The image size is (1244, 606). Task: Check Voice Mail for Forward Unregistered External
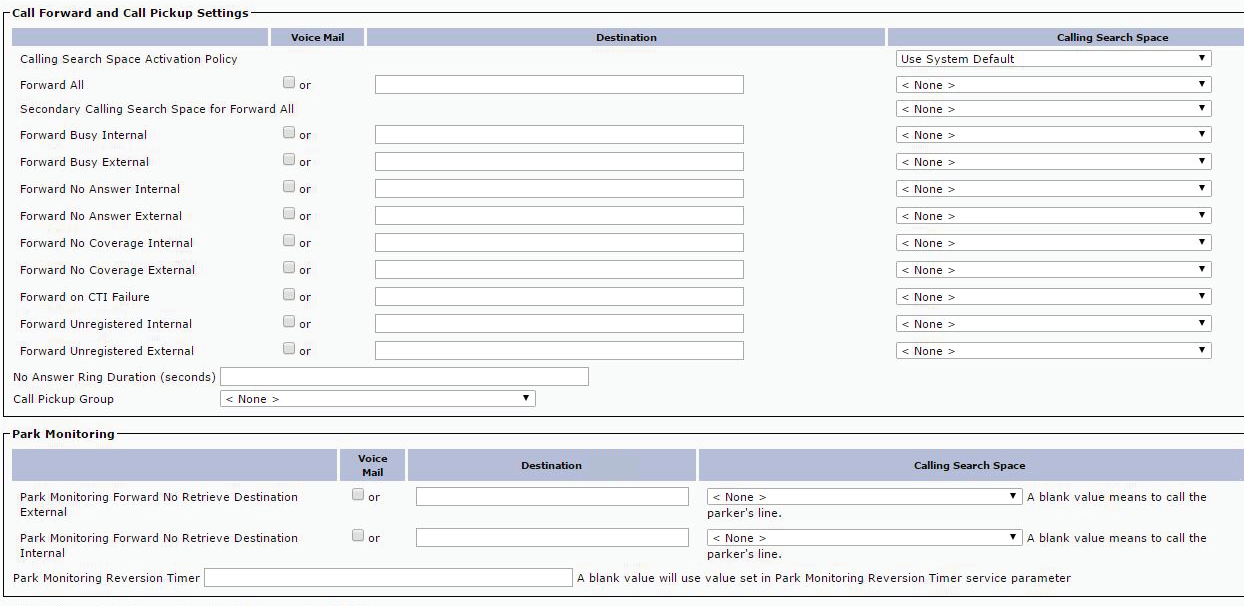point(289,349)
